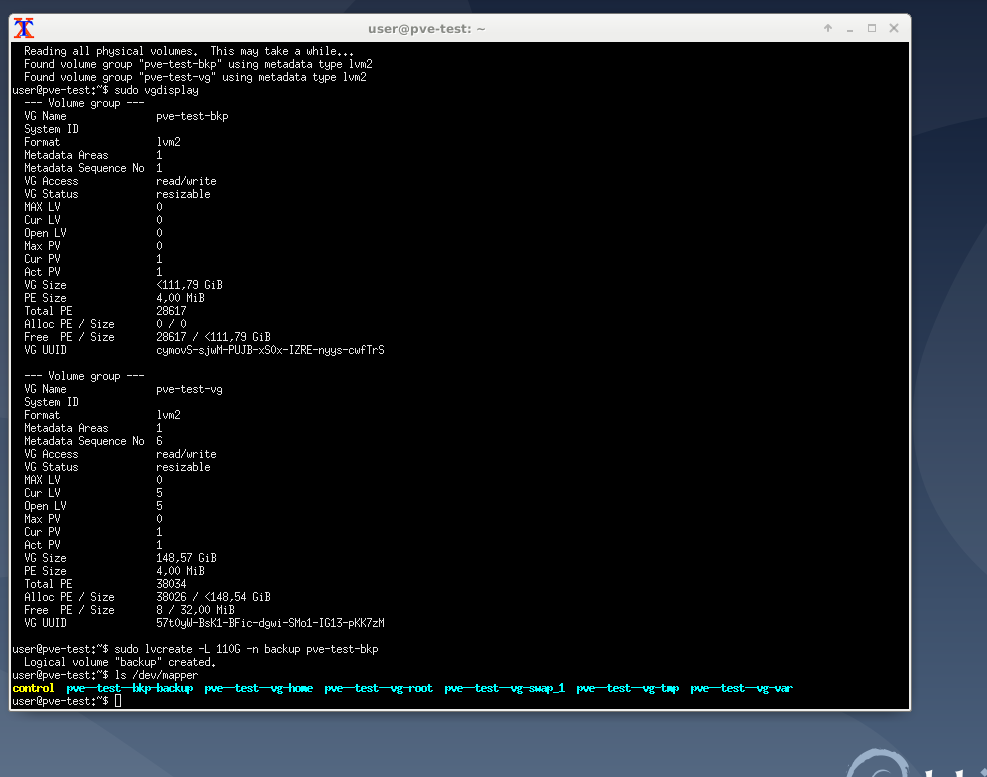Select the pve--test--vg-tmp device entry
Viewport: 987px width, 777px height.
click(627, 688)
